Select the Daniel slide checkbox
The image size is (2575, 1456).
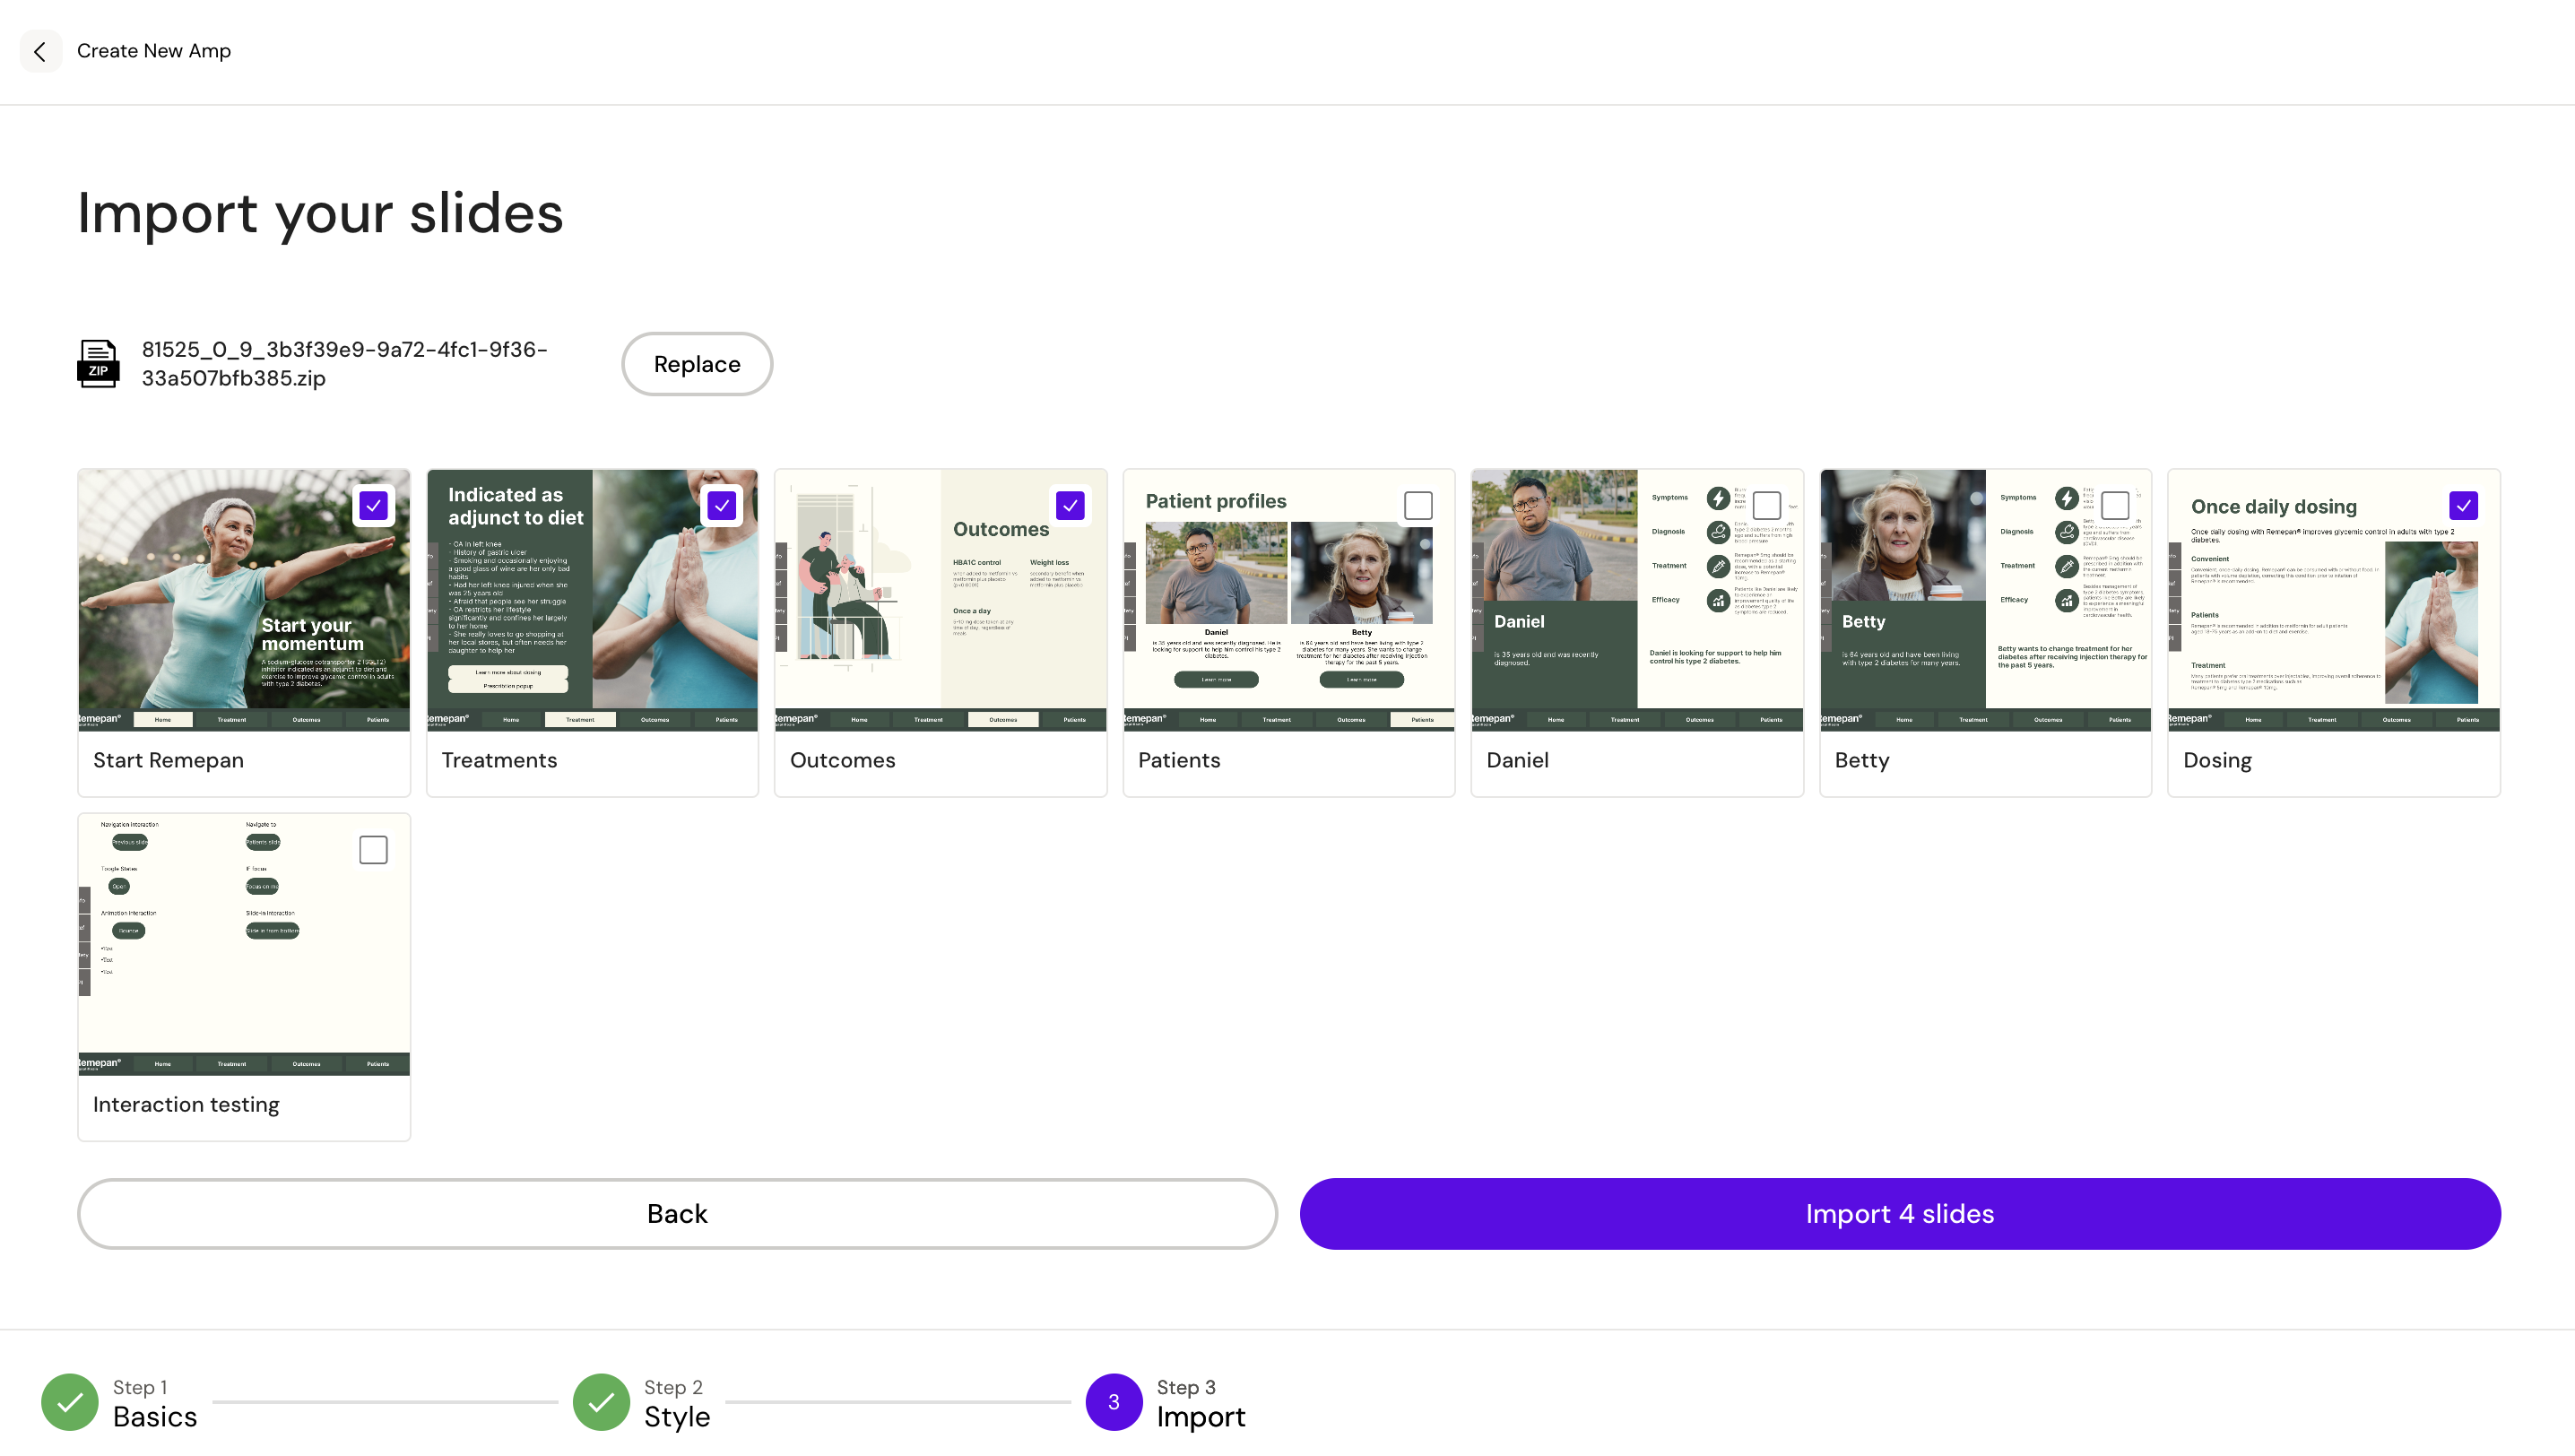point(1767,506)
